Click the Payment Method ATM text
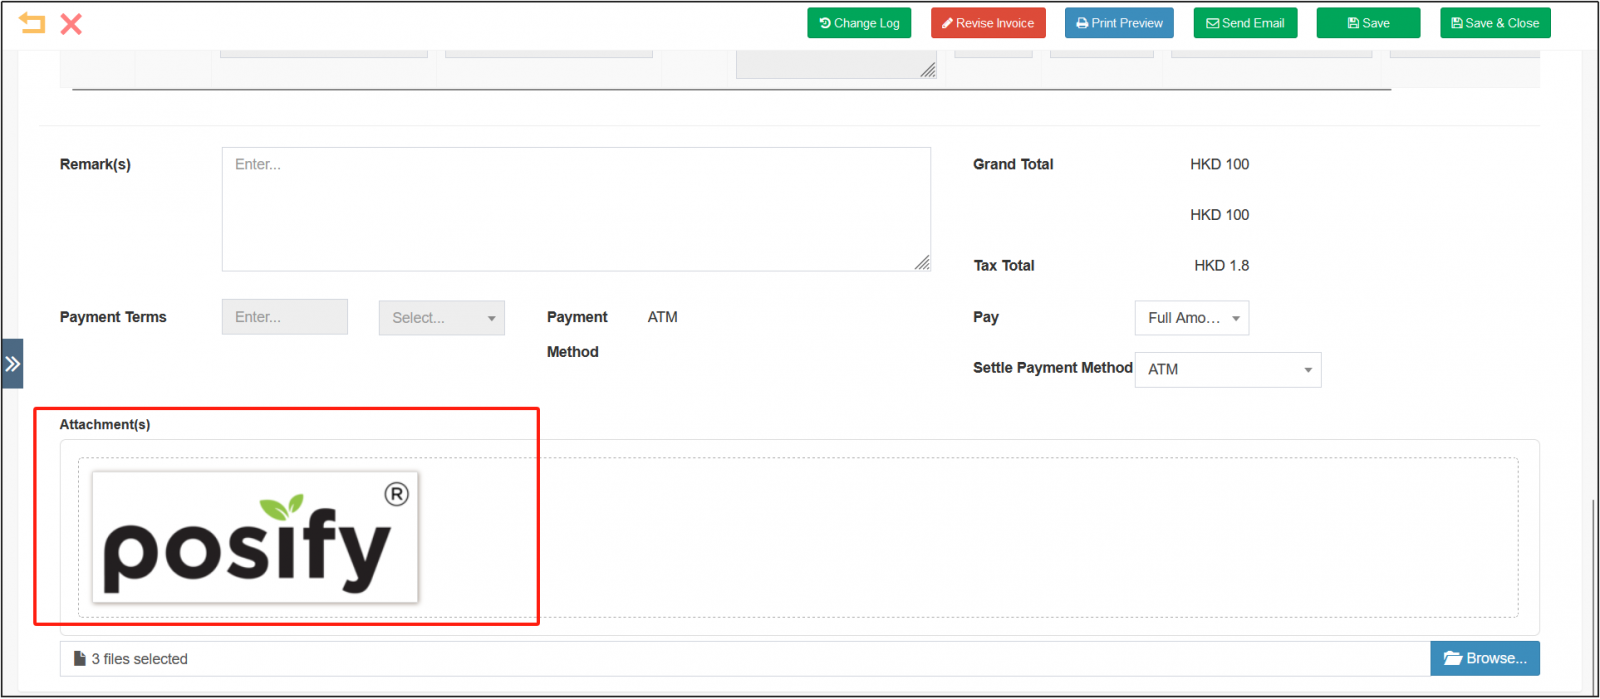The height and width of the screenshot is (699, 1600). point(662,317)
